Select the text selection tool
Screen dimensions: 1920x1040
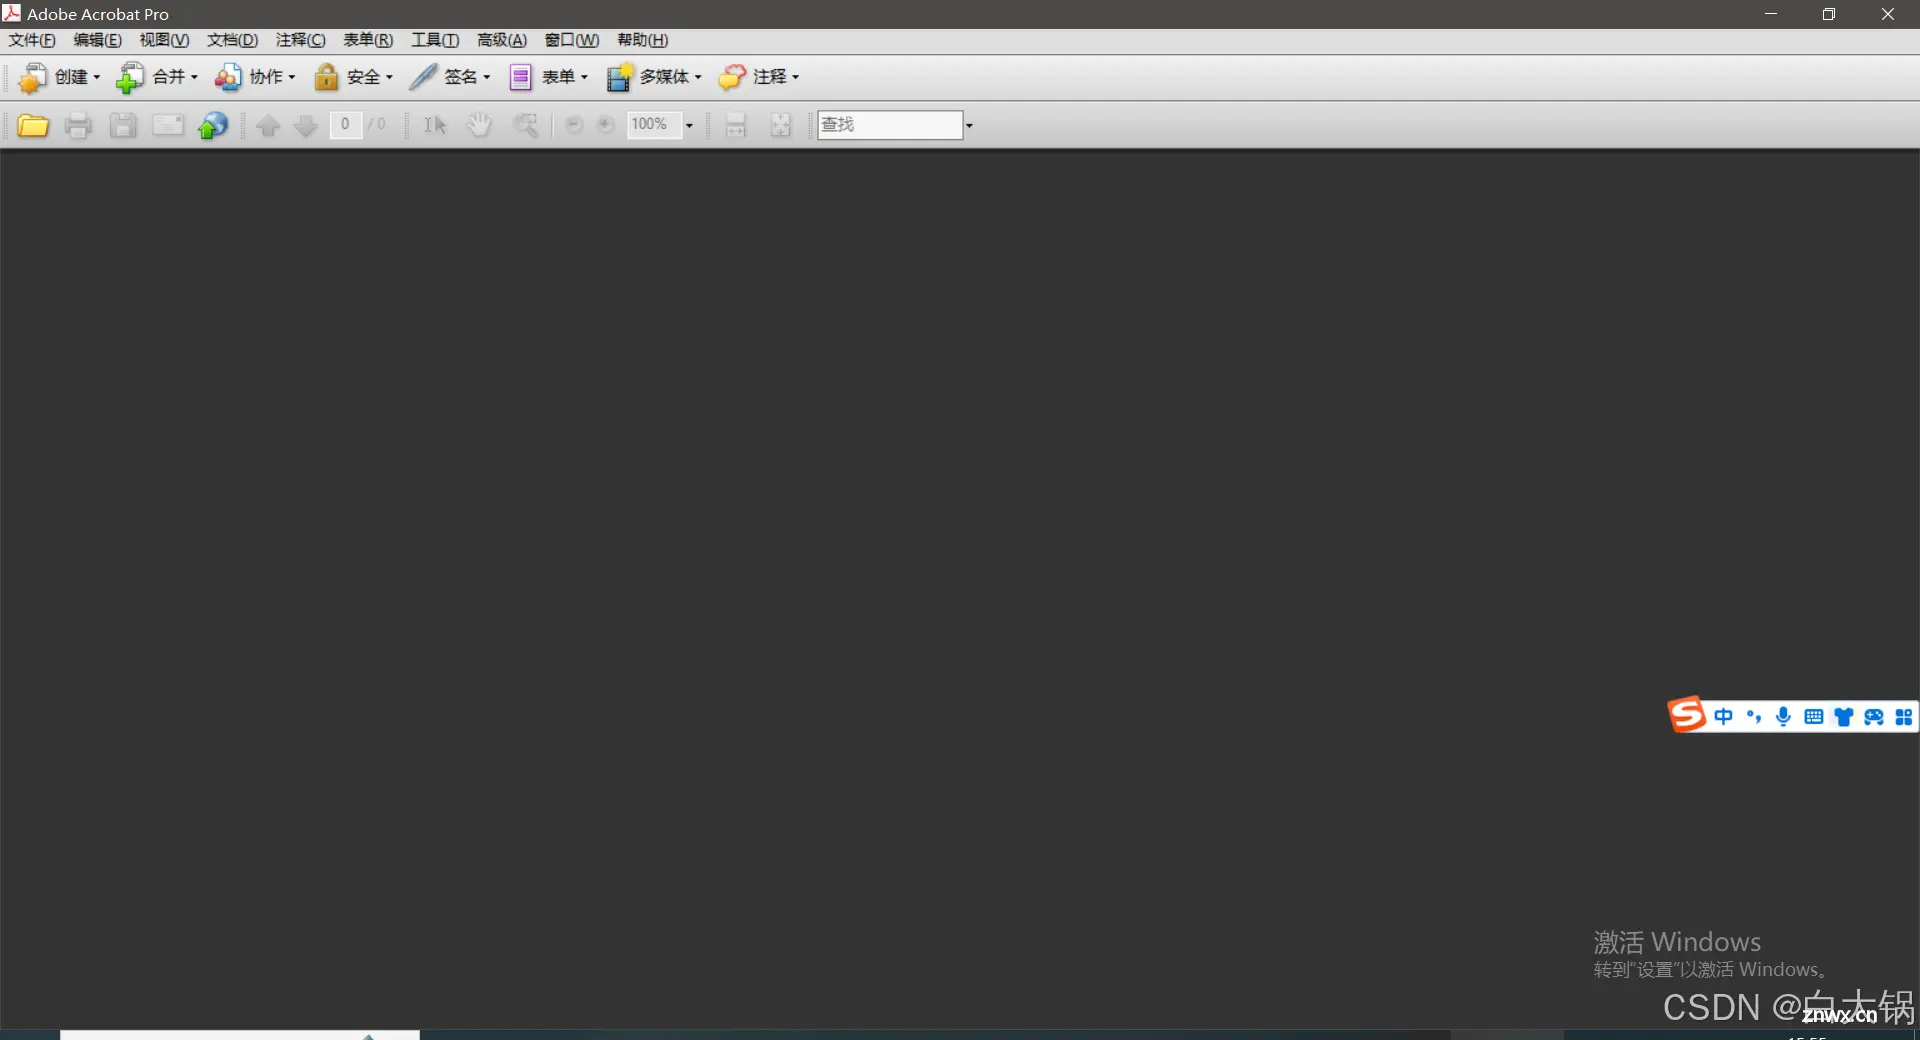[435, 125]
